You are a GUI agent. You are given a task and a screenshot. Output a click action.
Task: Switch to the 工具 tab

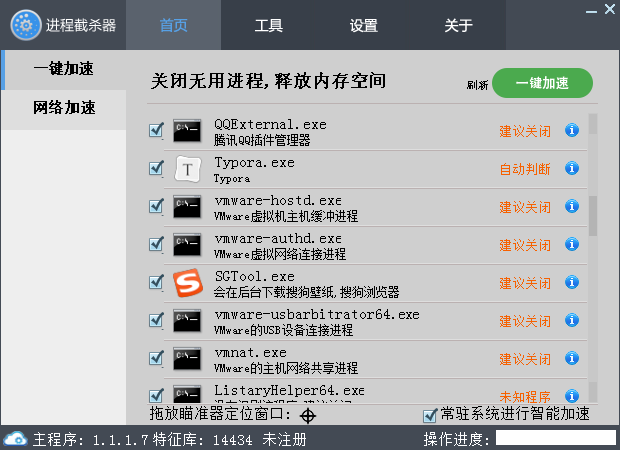pyautogui.click(x=269, y=25)
